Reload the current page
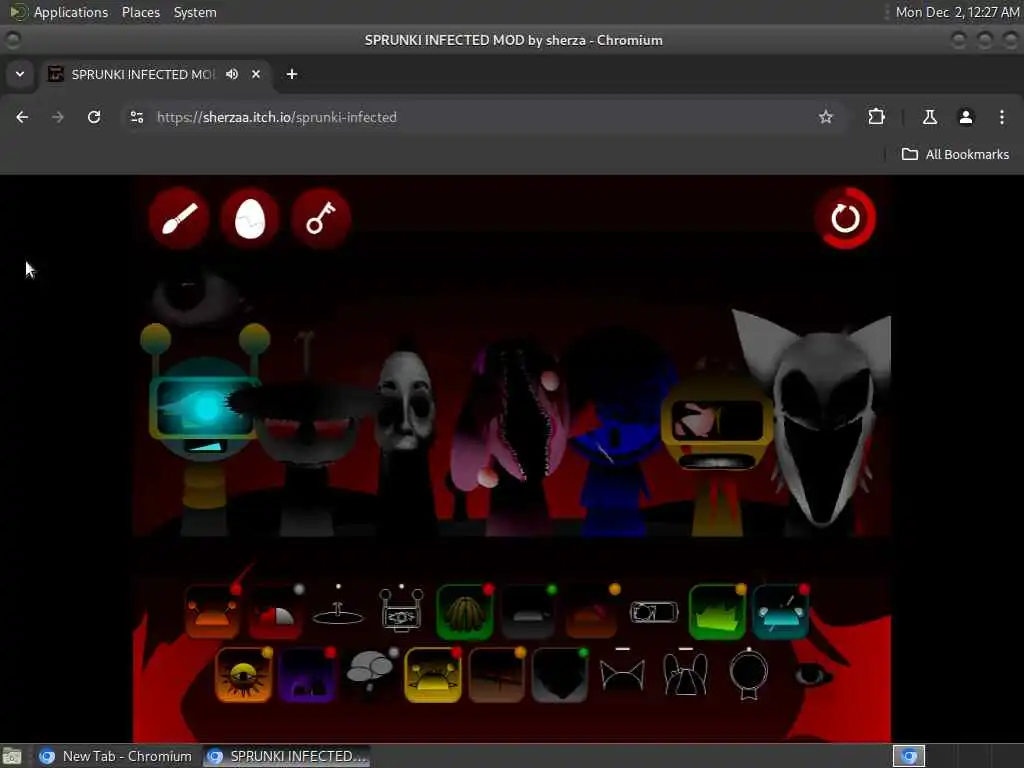 click(94, 118)
